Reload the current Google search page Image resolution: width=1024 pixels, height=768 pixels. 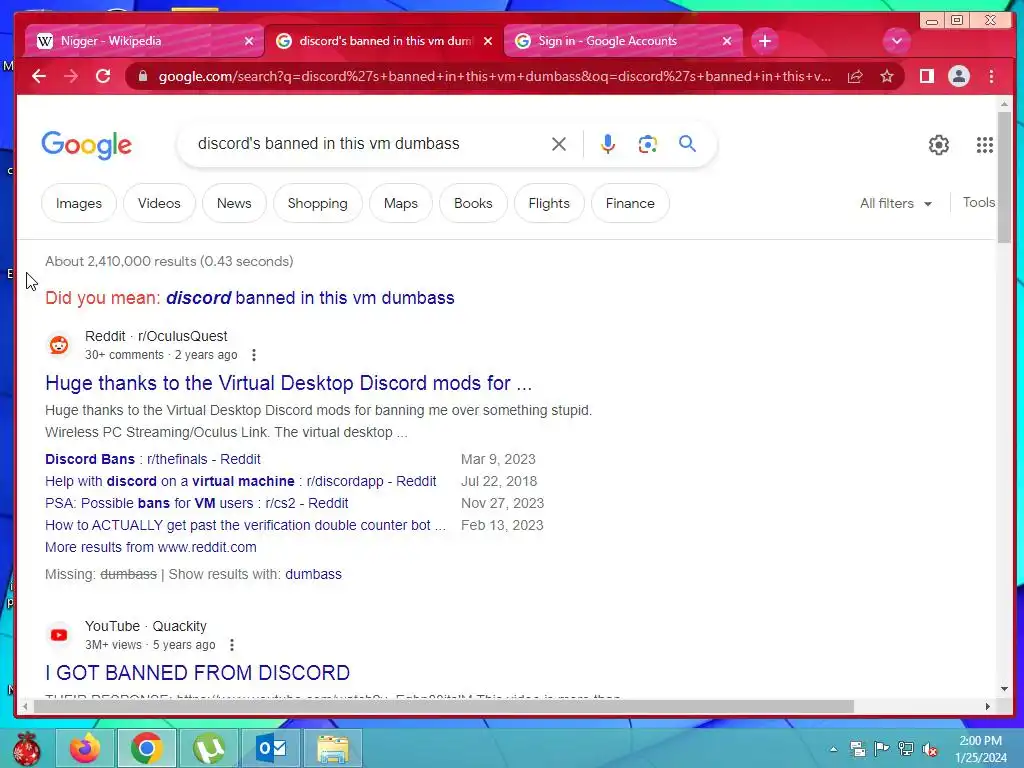103,76
